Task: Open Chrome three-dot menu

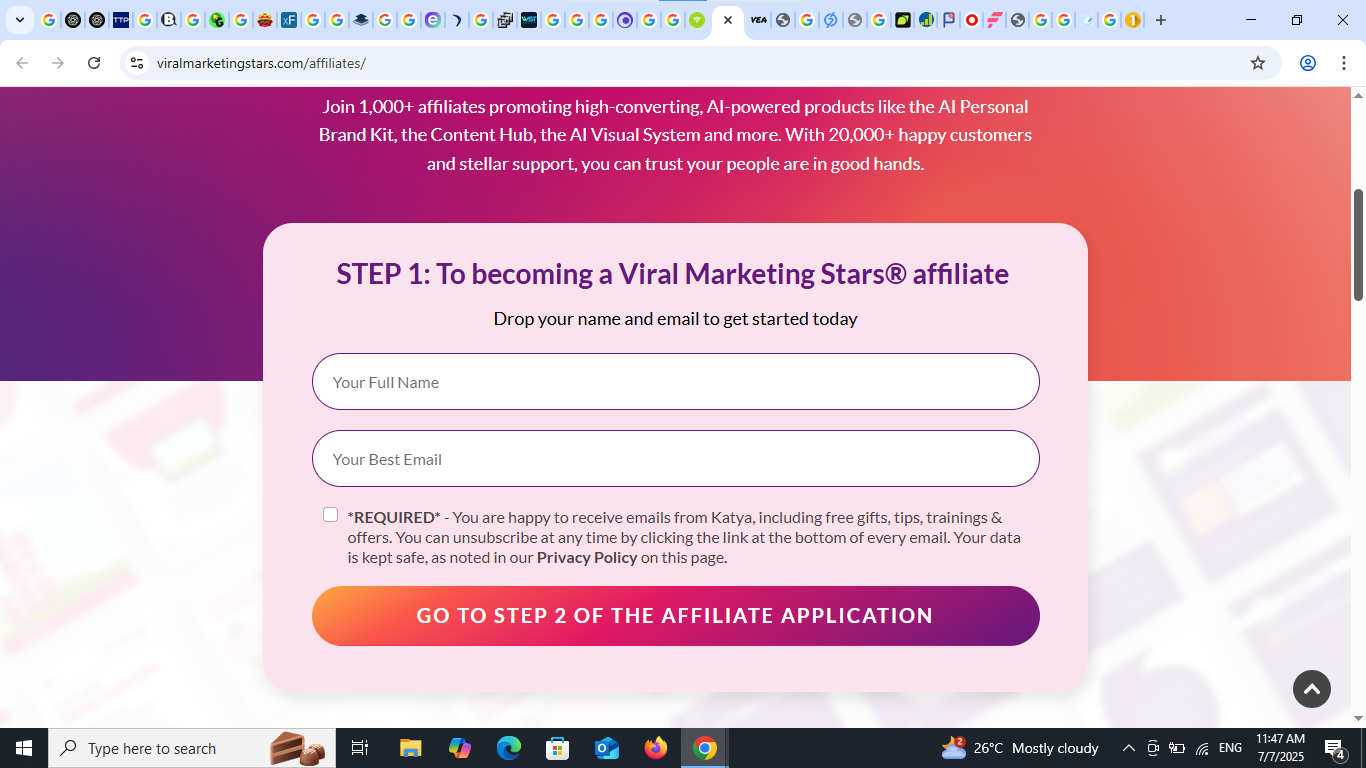Action: pos(1344,63)
